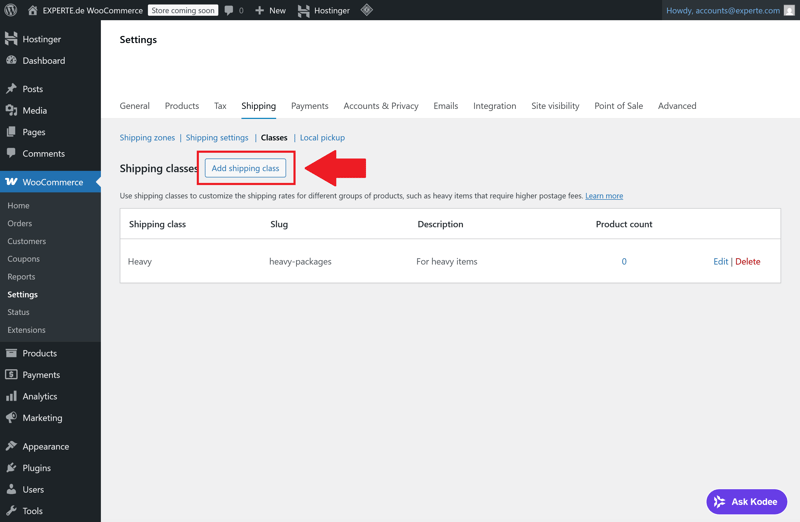Open Analytics via bar chart icon
Viewport: 800px width, 522px height.
[x=11, y=396]
